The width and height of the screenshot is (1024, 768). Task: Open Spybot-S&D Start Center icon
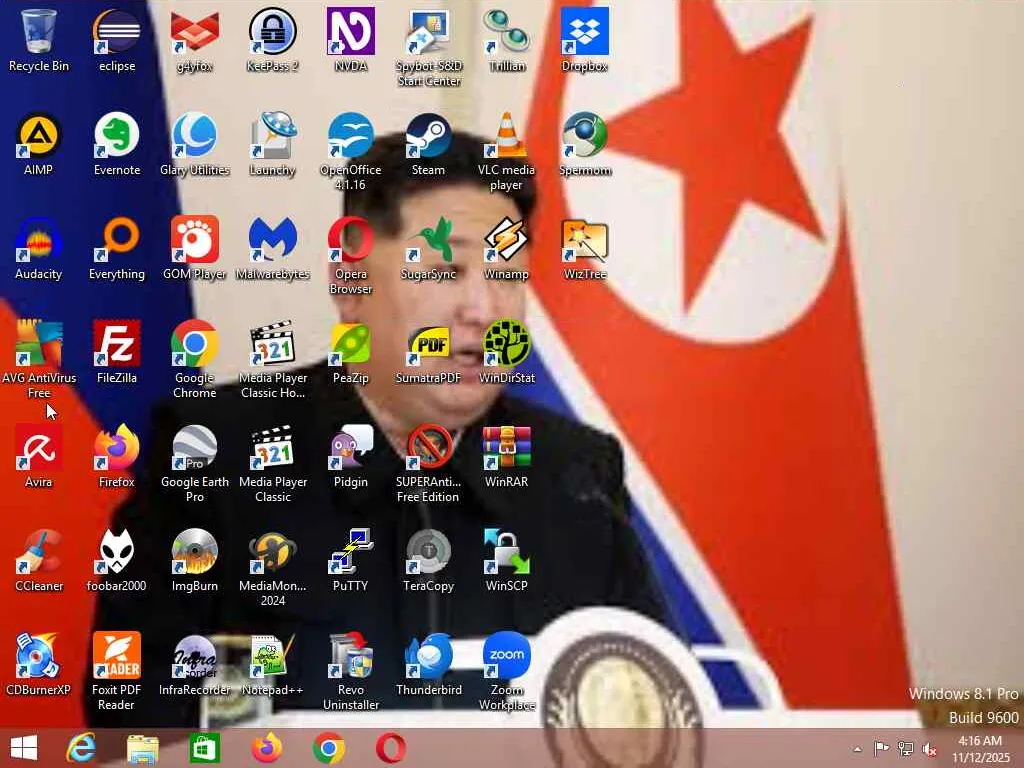click(428, 48)
